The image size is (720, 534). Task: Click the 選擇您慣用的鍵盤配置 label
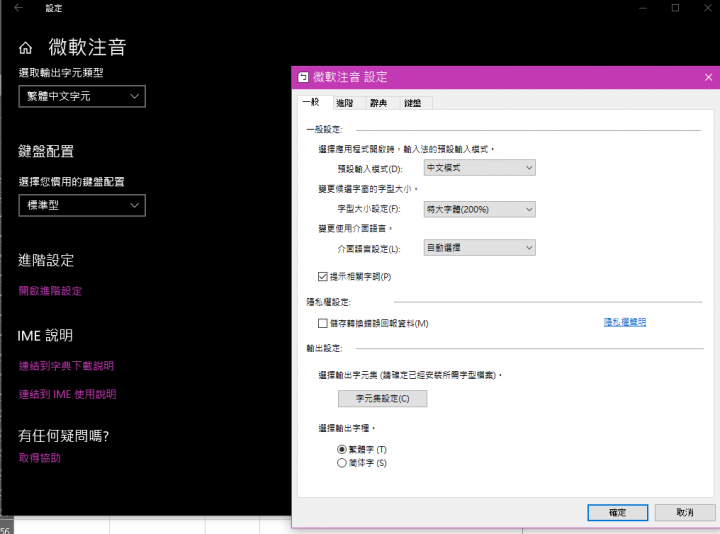72,182
